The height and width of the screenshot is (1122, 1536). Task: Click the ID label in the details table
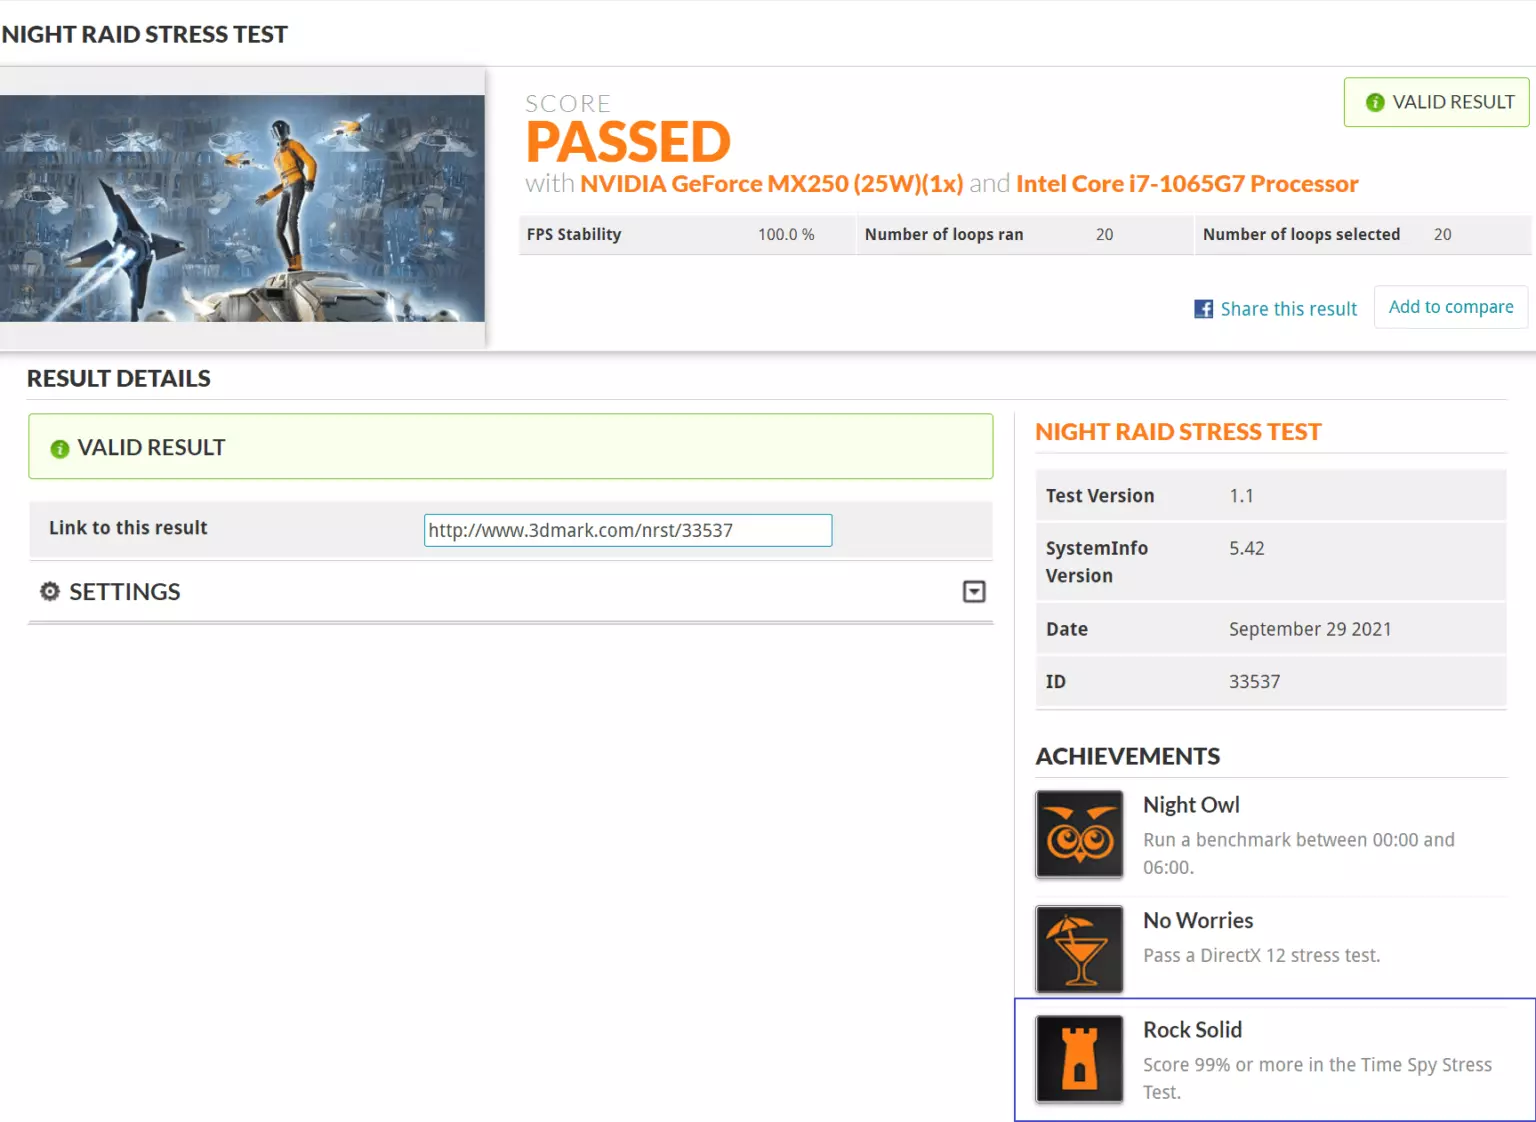click(1056, 682)
